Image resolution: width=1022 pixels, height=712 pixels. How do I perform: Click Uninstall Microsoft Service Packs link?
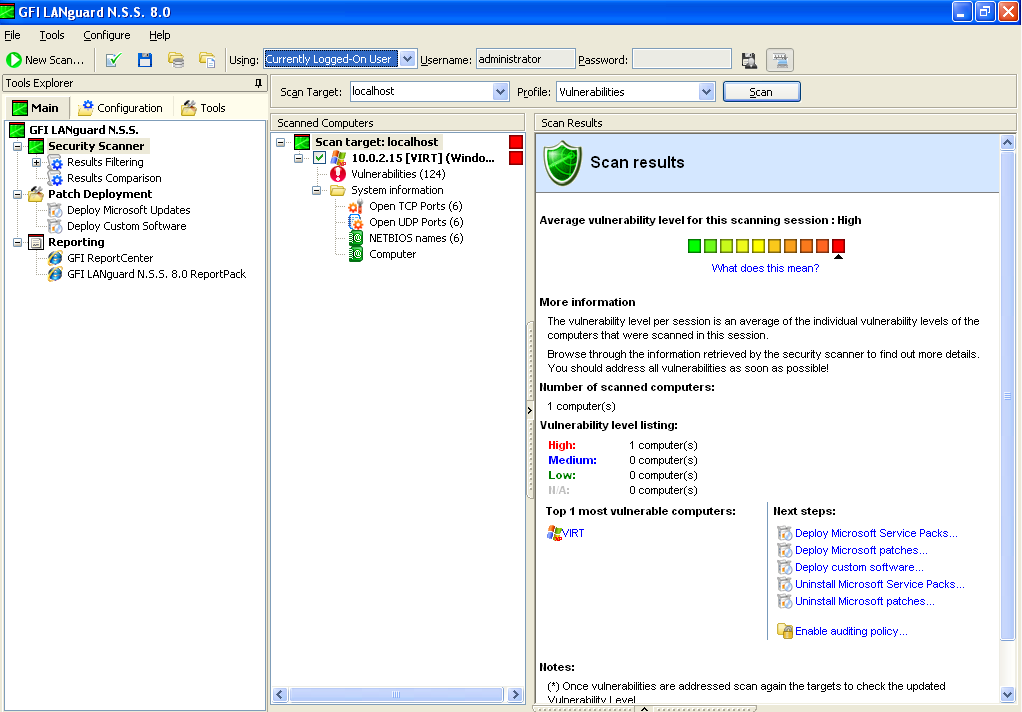[880, 584]
